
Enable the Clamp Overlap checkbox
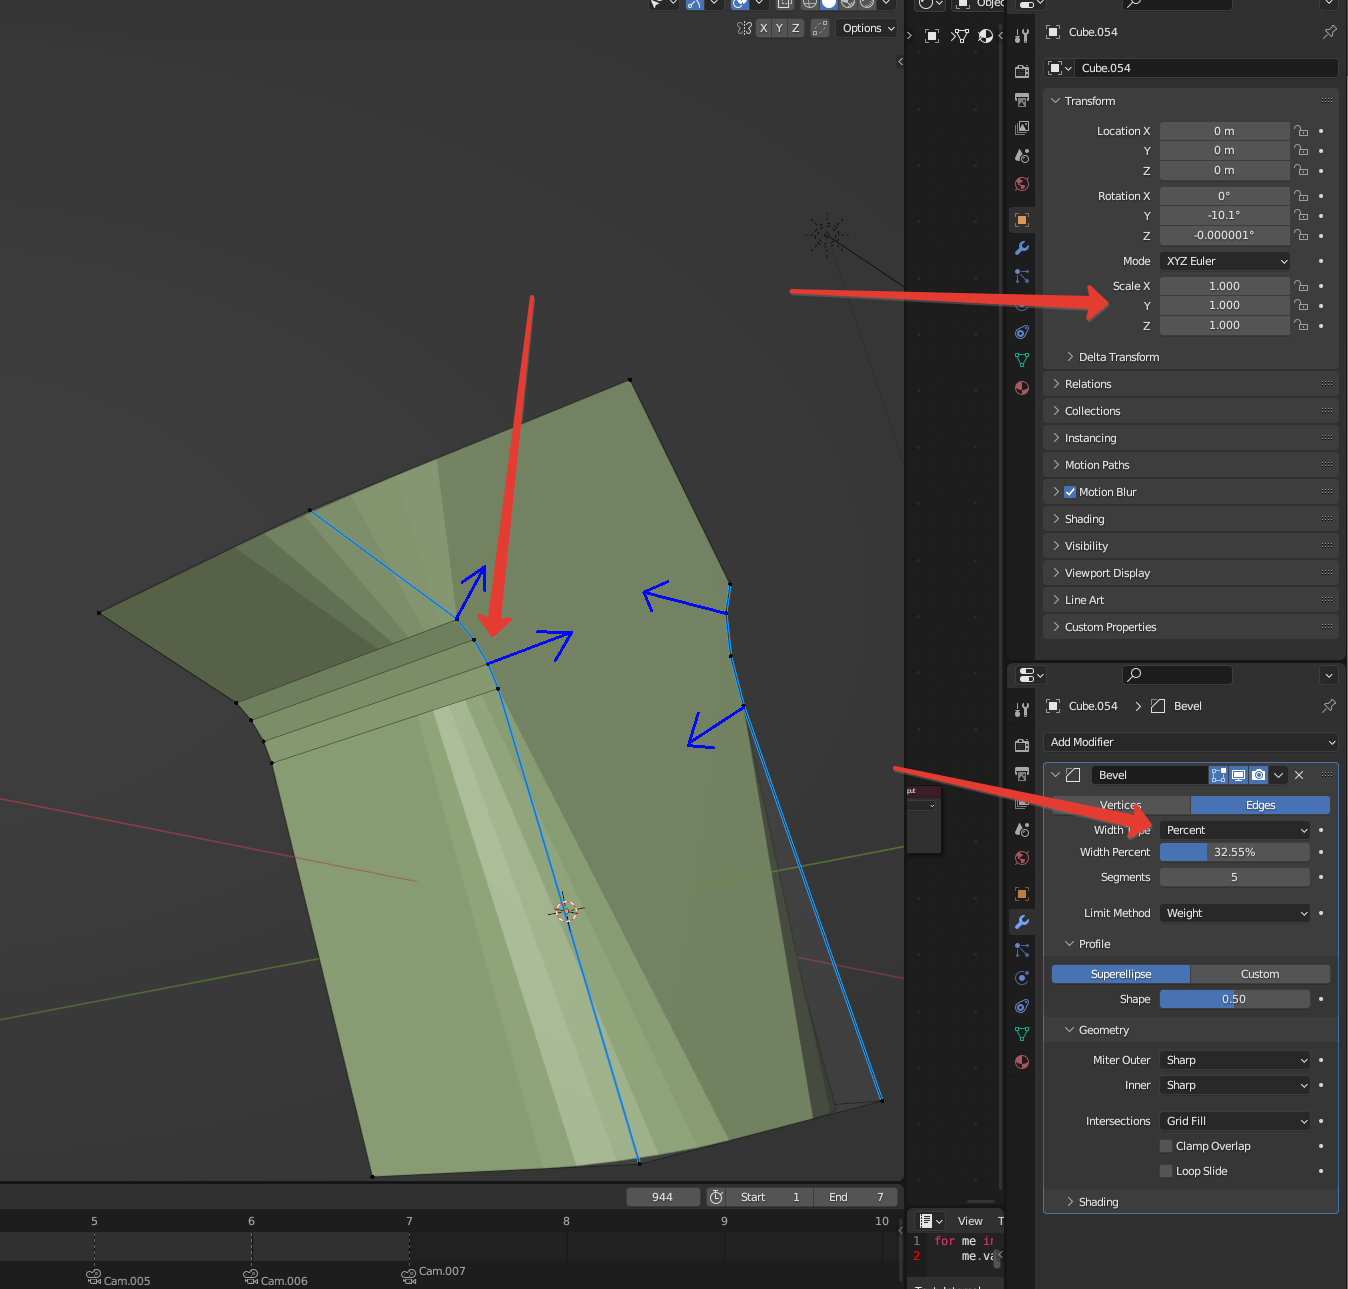point(1166,1146)
